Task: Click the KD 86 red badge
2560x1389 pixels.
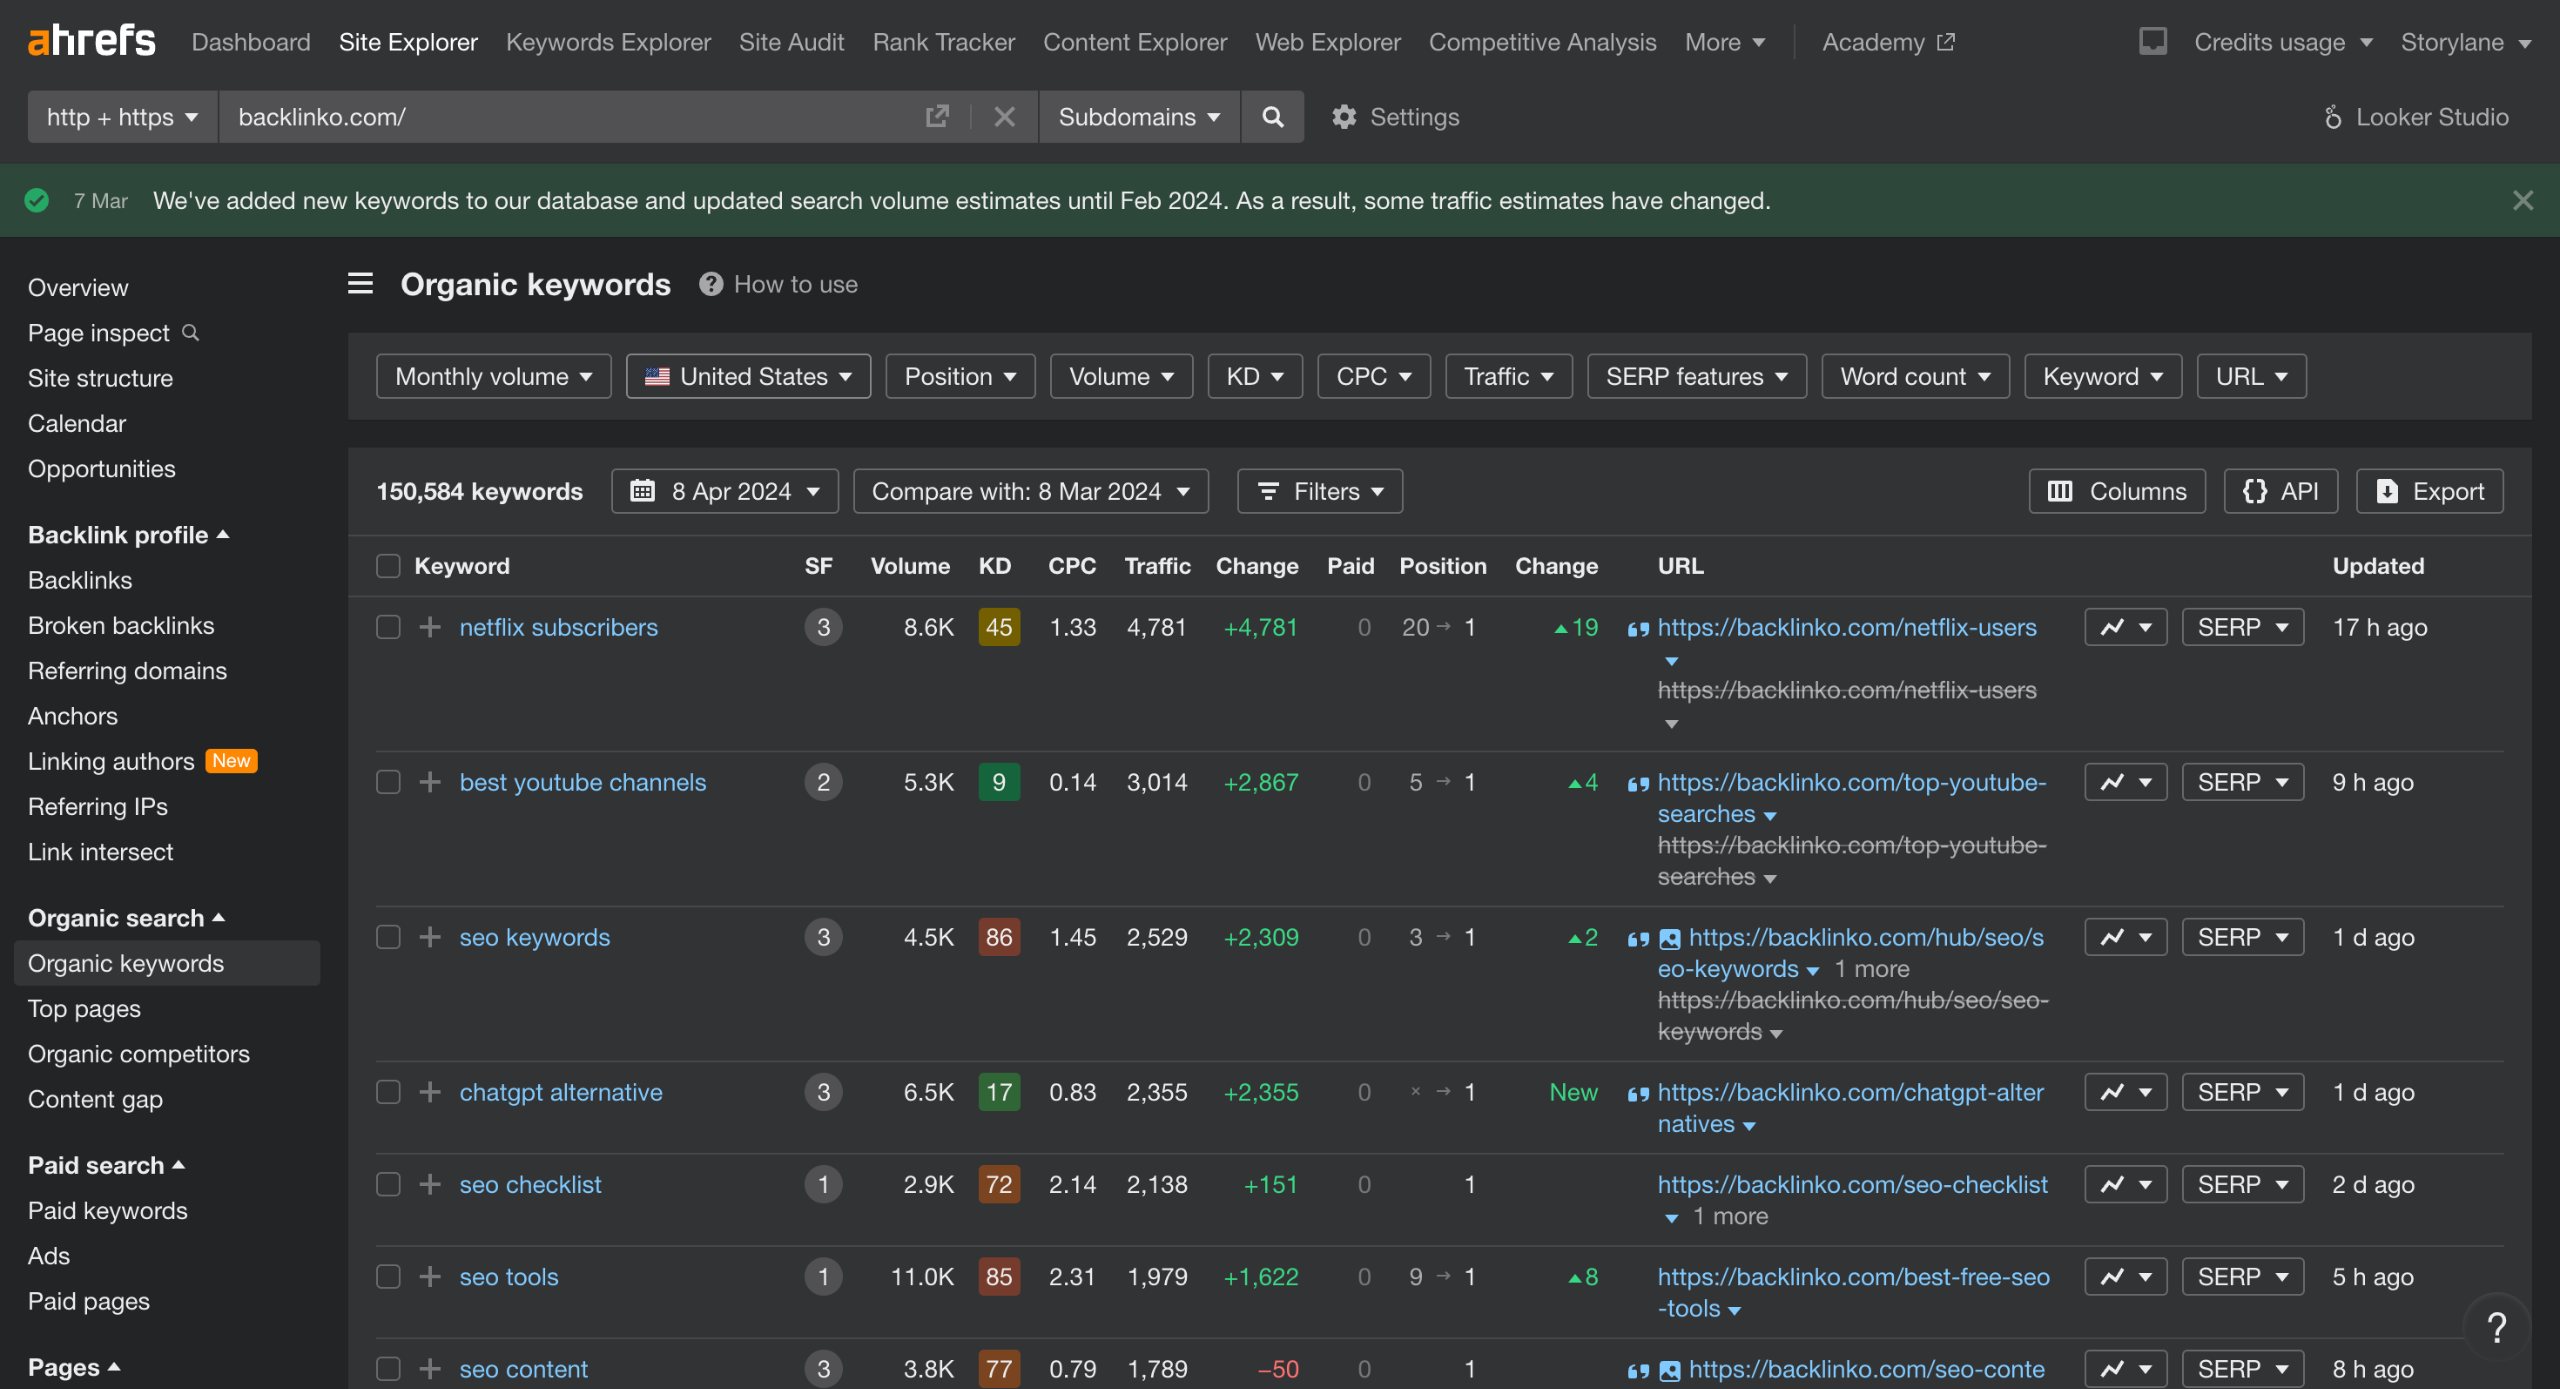Action: coord(998,937)
